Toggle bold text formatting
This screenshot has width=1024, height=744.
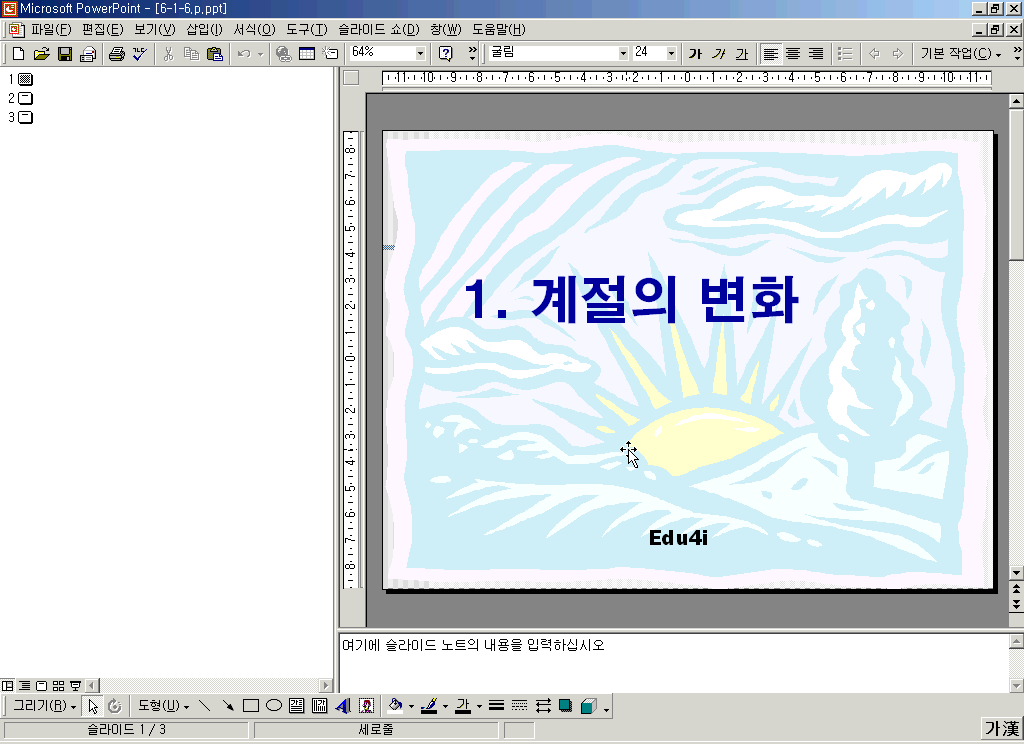695,54
